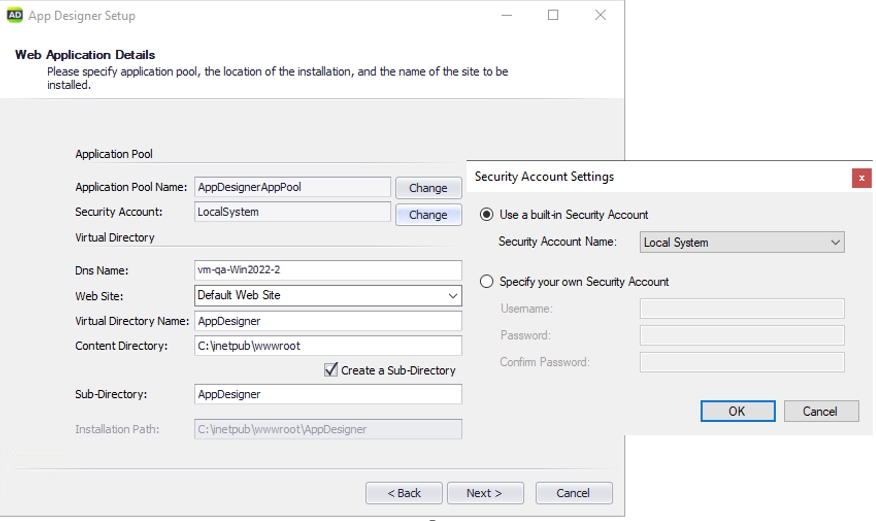The width and height of the screenshot is (876, 521).
Task: Proceed with the Next button
Action: point(485,493)
